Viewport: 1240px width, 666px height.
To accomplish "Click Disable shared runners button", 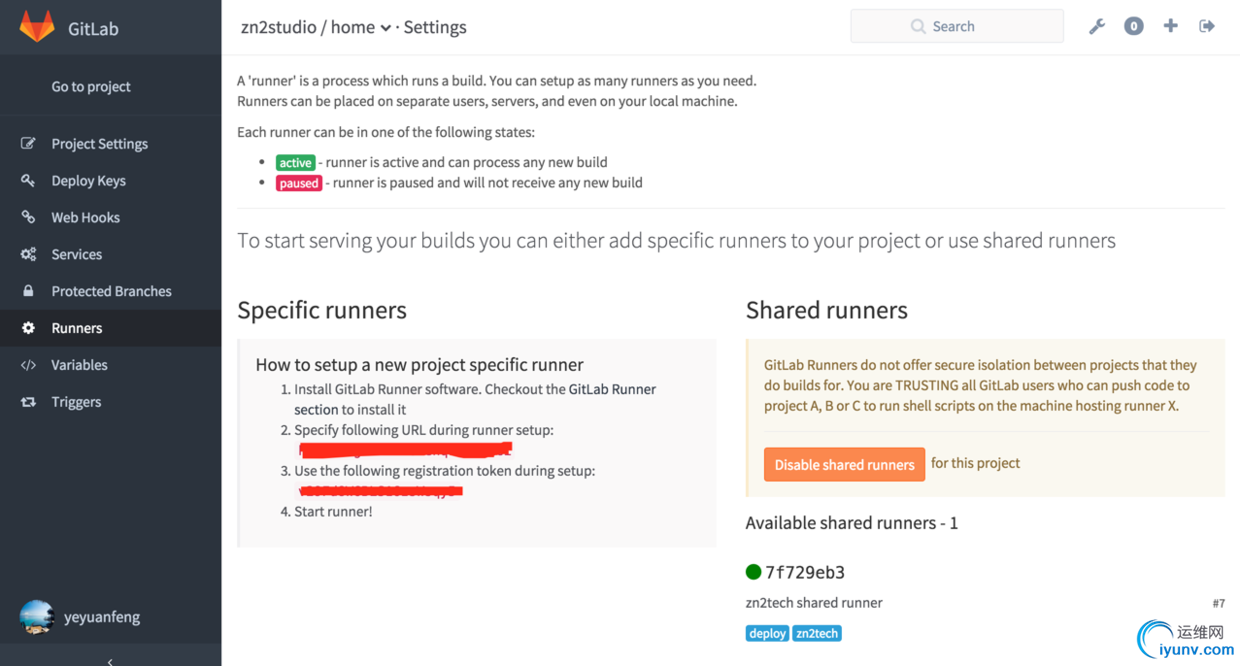I will coord(844,464).
